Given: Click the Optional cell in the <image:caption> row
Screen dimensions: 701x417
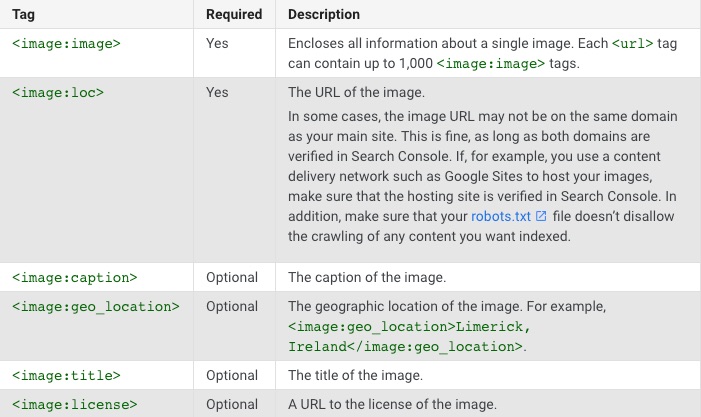Looking at the screenshot, I should tap(232, 278).
